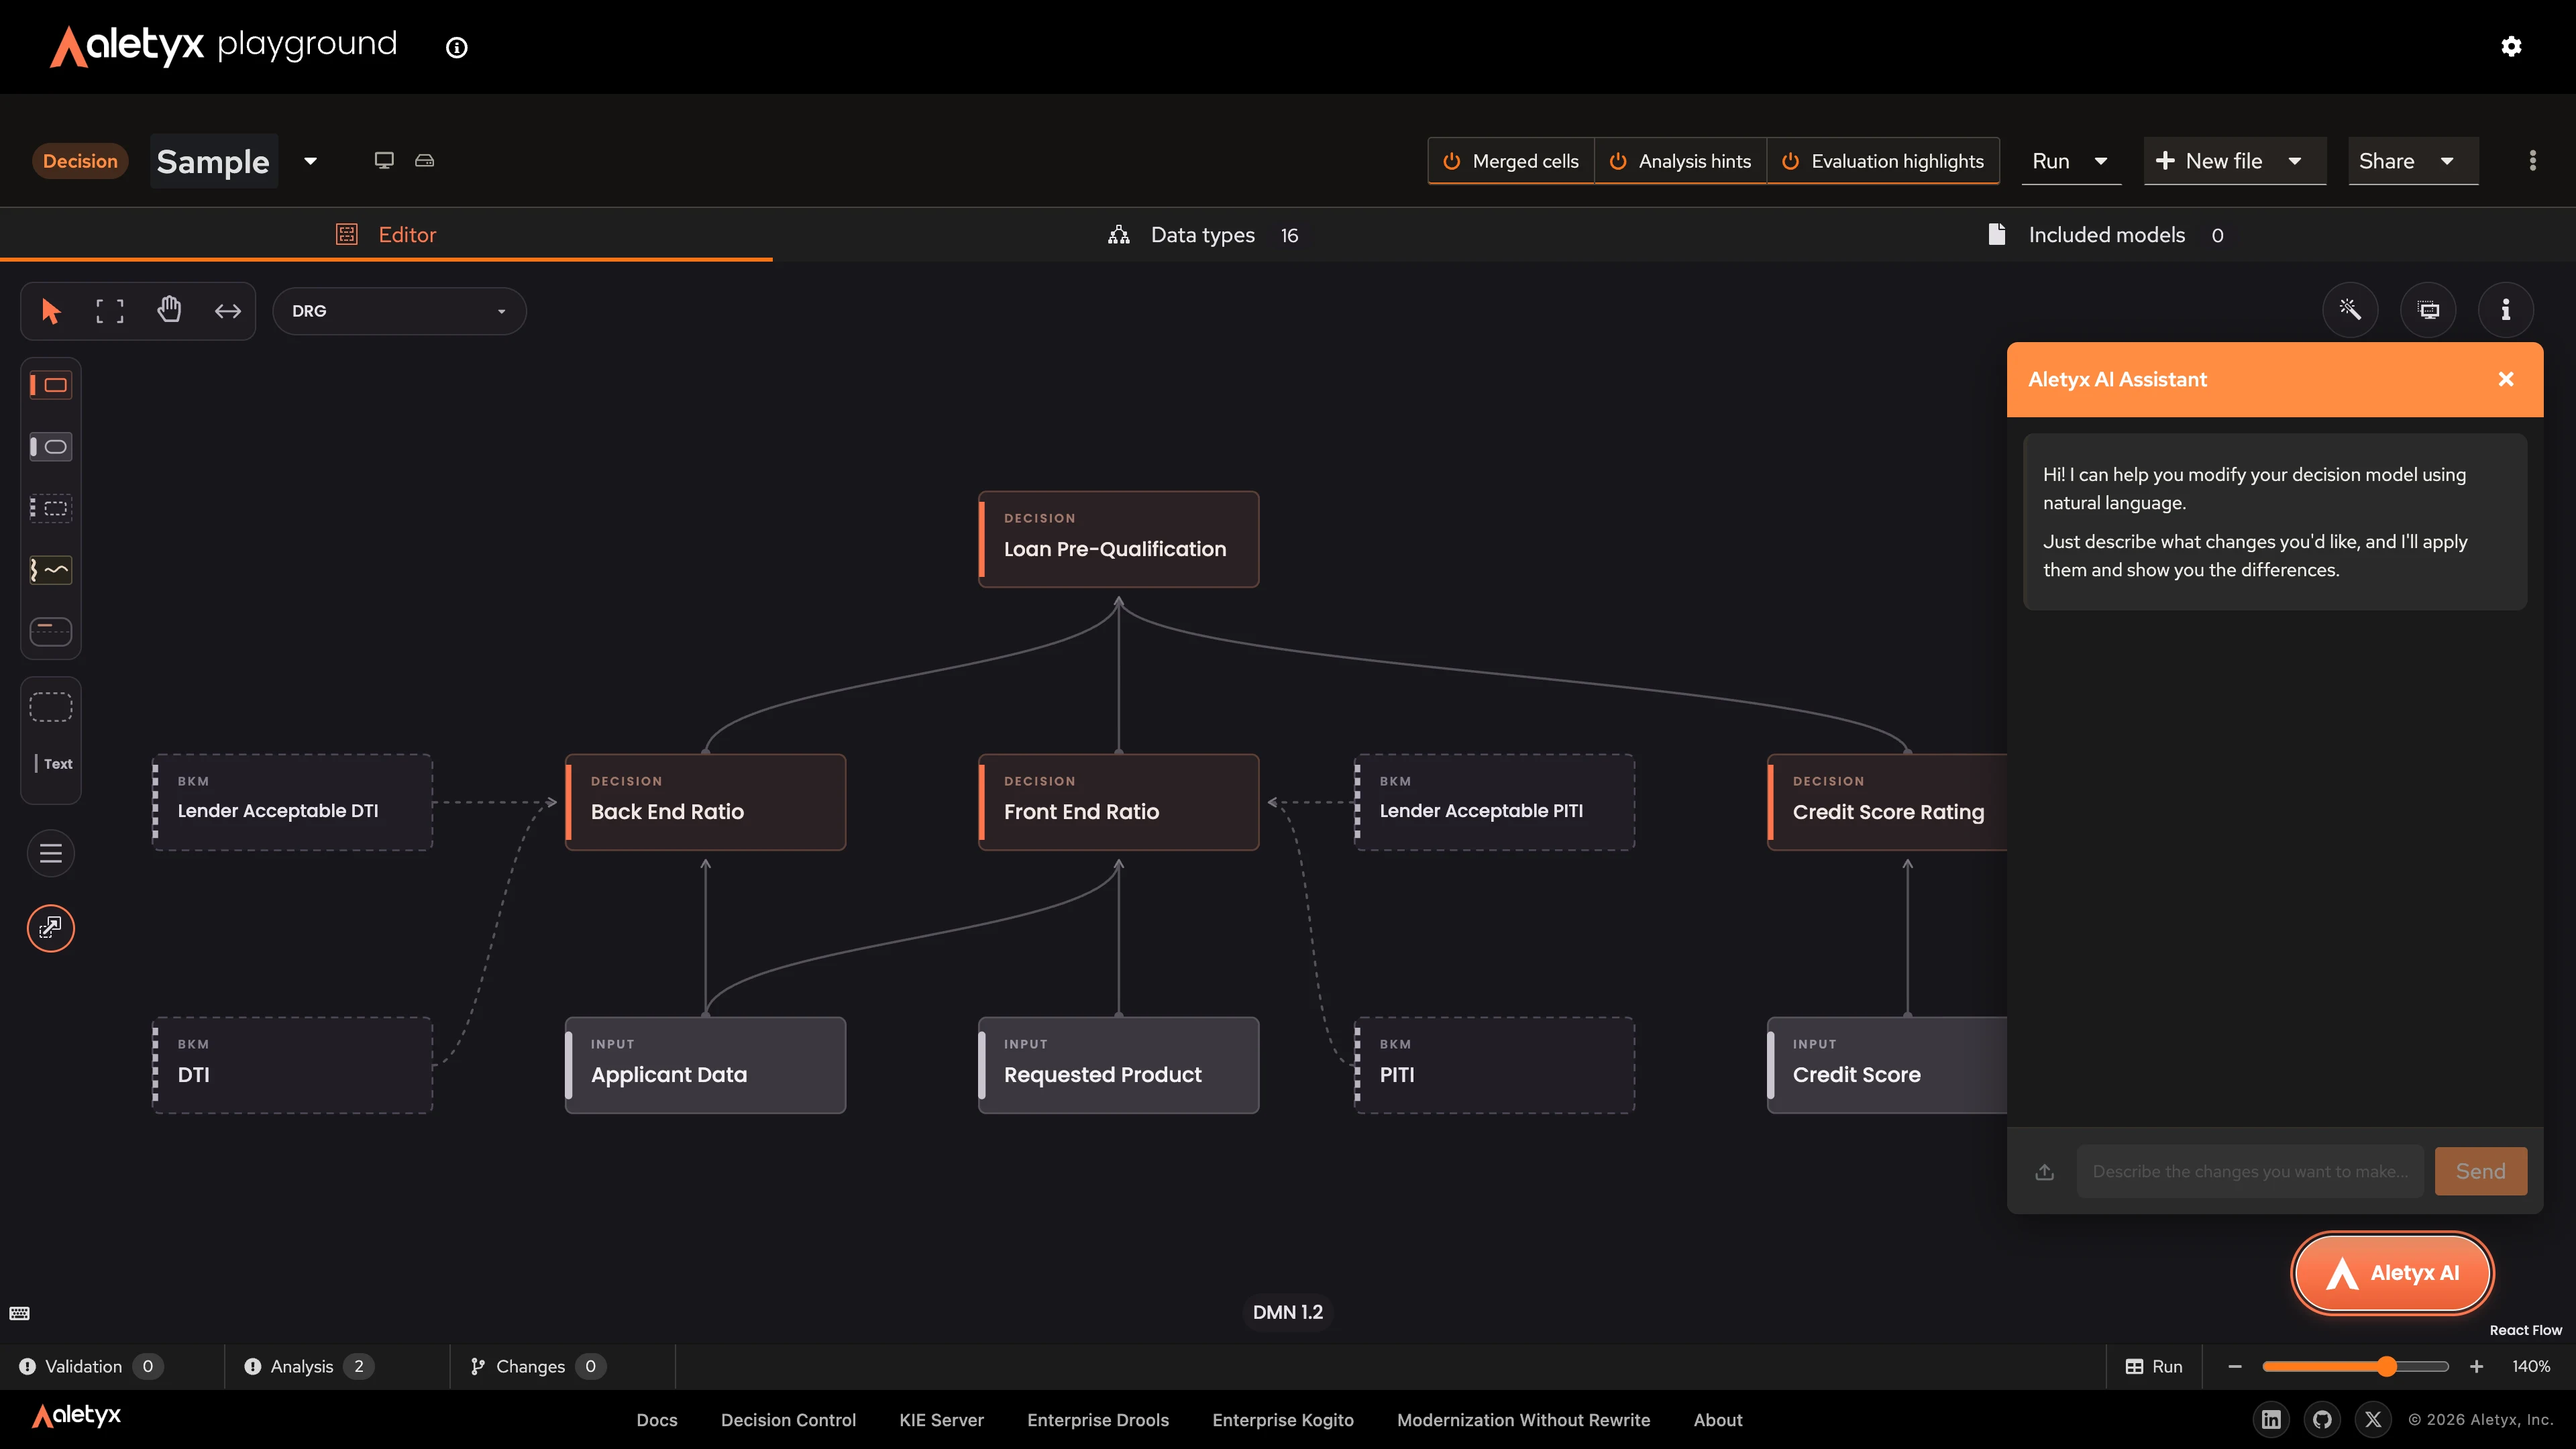This screenshot has width=2576, height=1449.
Task: Add a Decision Service node from palette
Action: pyautogui.click(x=51, y=632)
